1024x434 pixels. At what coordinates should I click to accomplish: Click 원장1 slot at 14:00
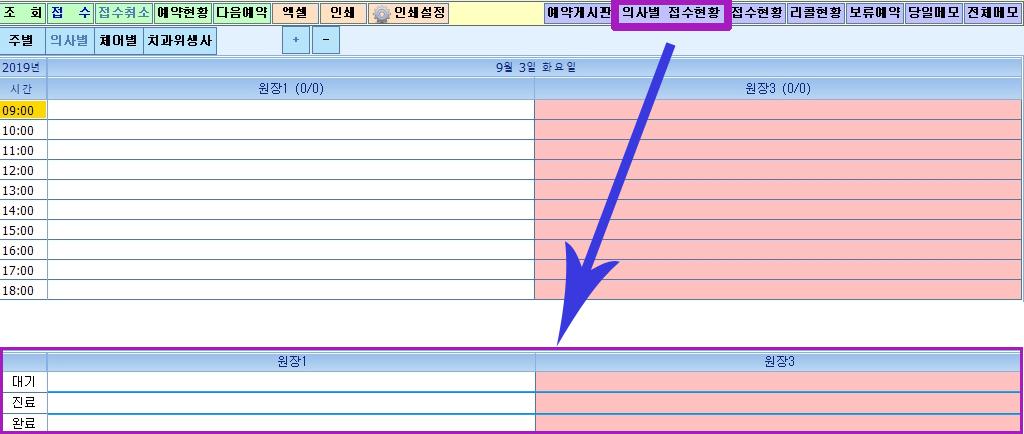[291, 210]
